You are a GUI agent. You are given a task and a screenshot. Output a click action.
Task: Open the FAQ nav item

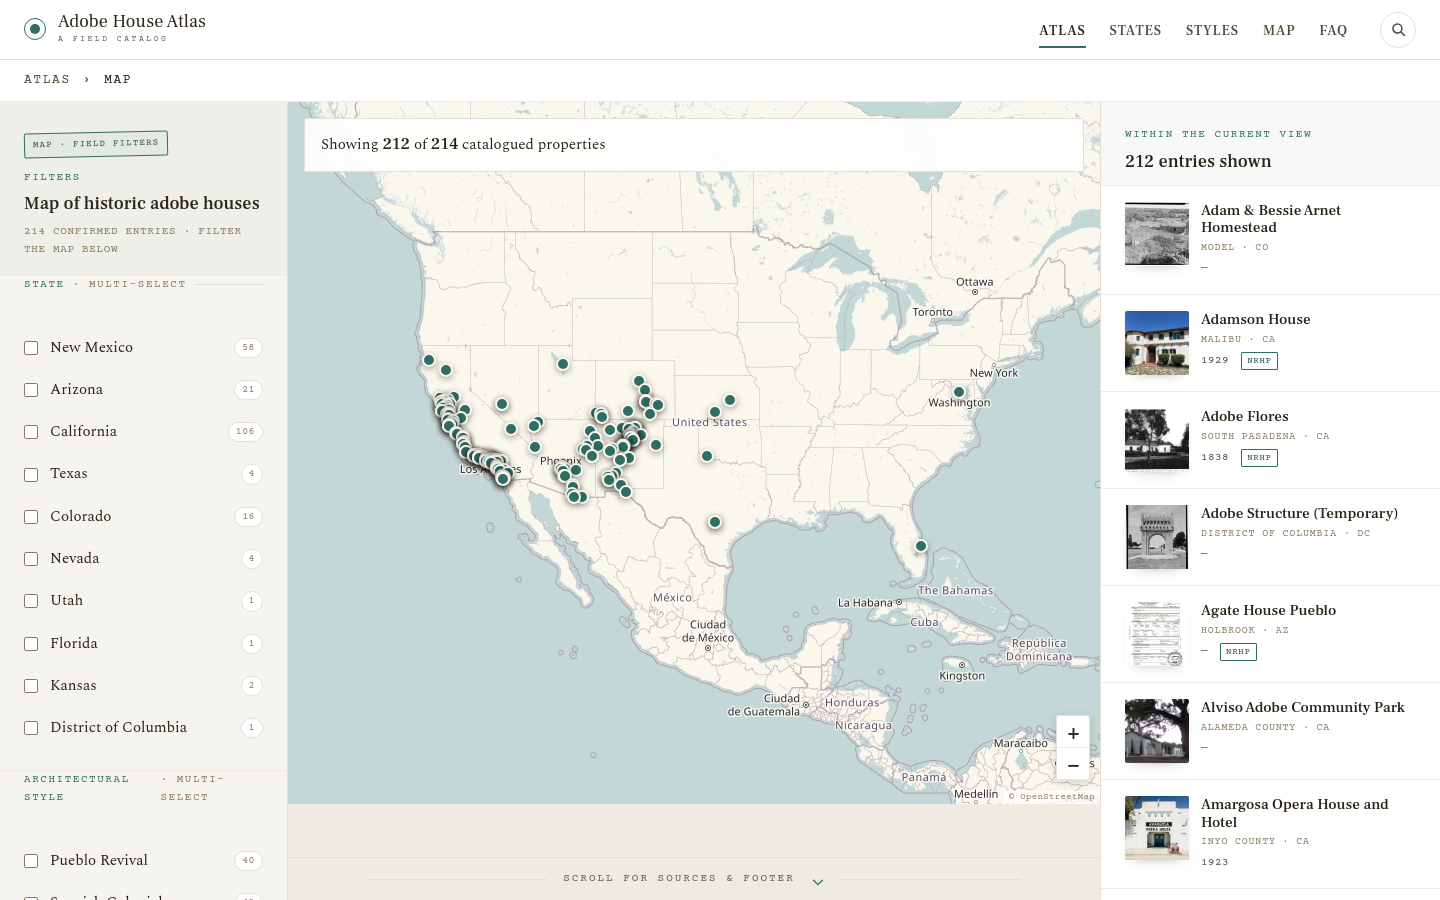coord(1333,30)
